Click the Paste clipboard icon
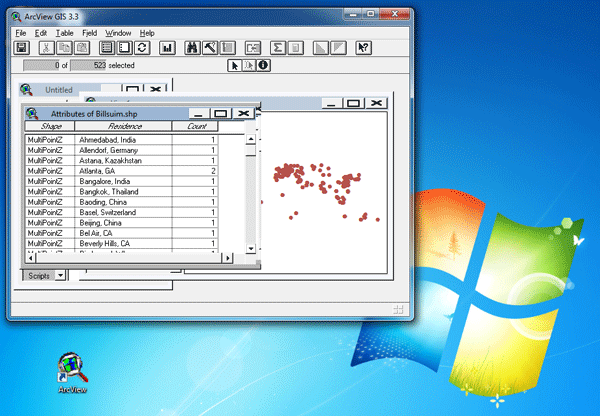This screenshot has width=600, height=416. (x=82, y=48)
